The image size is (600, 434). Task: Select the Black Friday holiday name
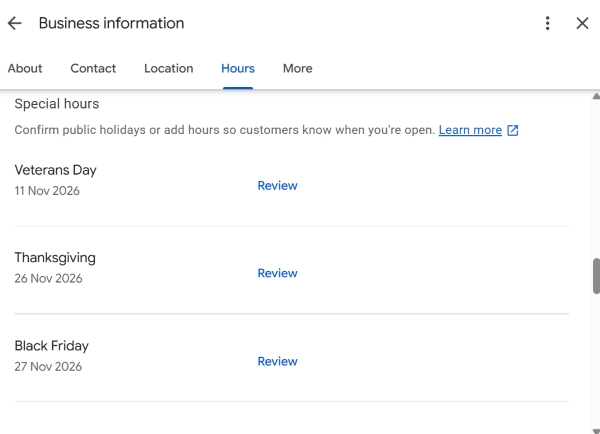(x=52, y=346)
